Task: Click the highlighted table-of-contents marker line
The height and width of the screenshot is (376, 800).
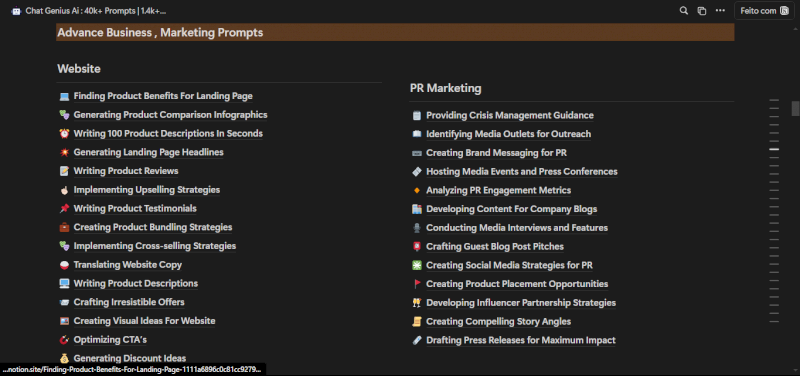Action: pos(774,149)
